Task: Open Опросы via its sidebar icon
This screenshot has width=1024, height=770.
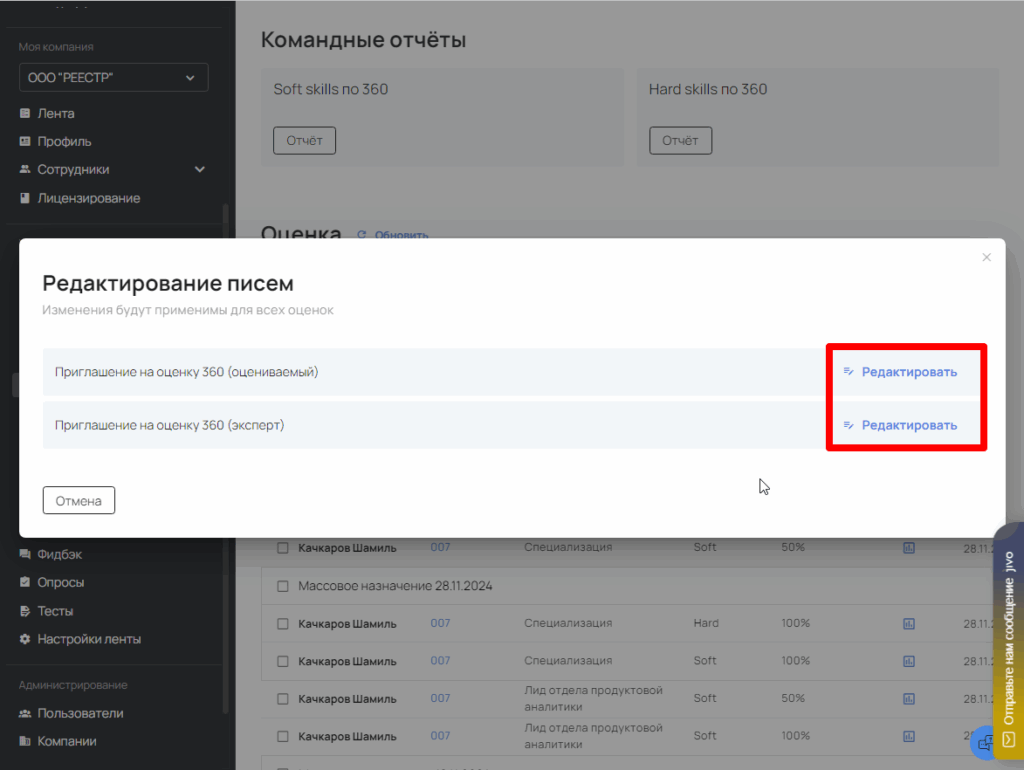Action: (x=25, y=582)
